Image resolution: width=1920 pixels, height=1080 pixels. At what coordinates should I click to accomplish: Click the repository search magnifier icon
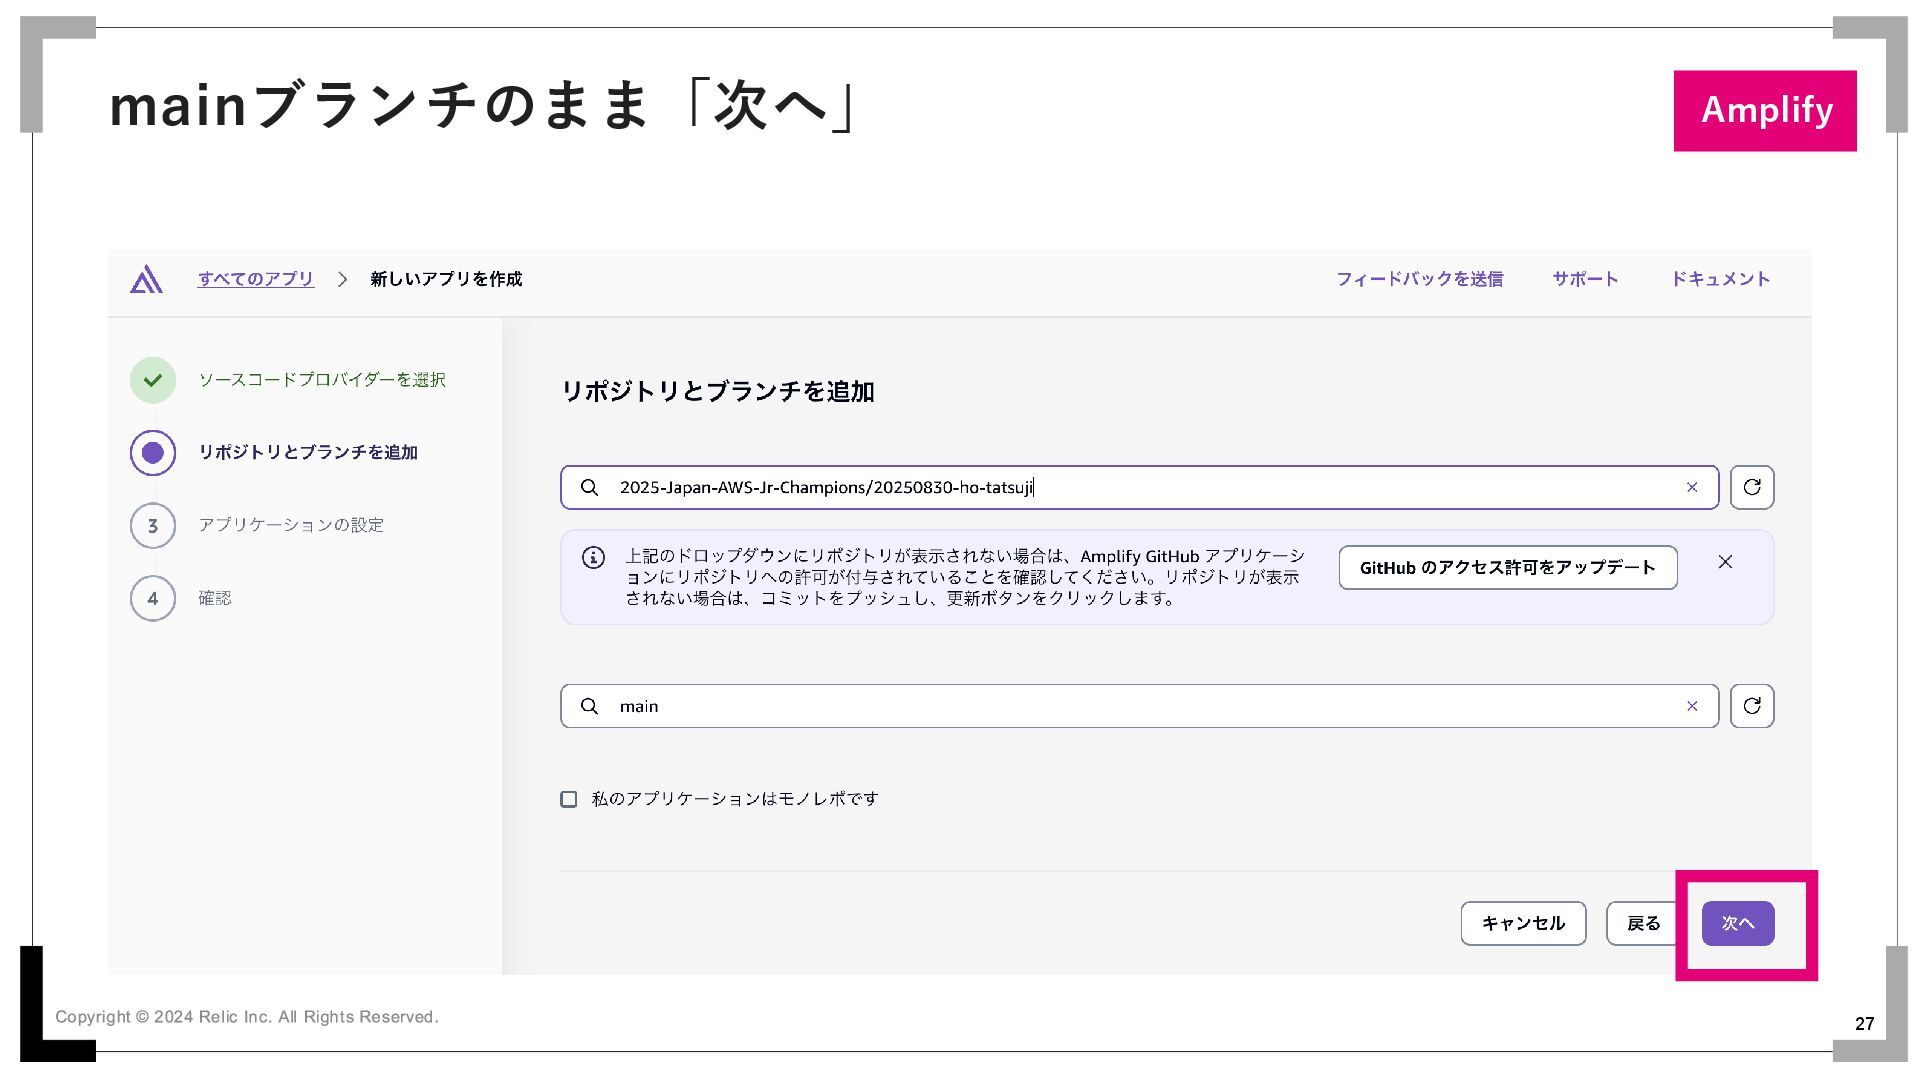pyautogui.click(x=590, y=487)
